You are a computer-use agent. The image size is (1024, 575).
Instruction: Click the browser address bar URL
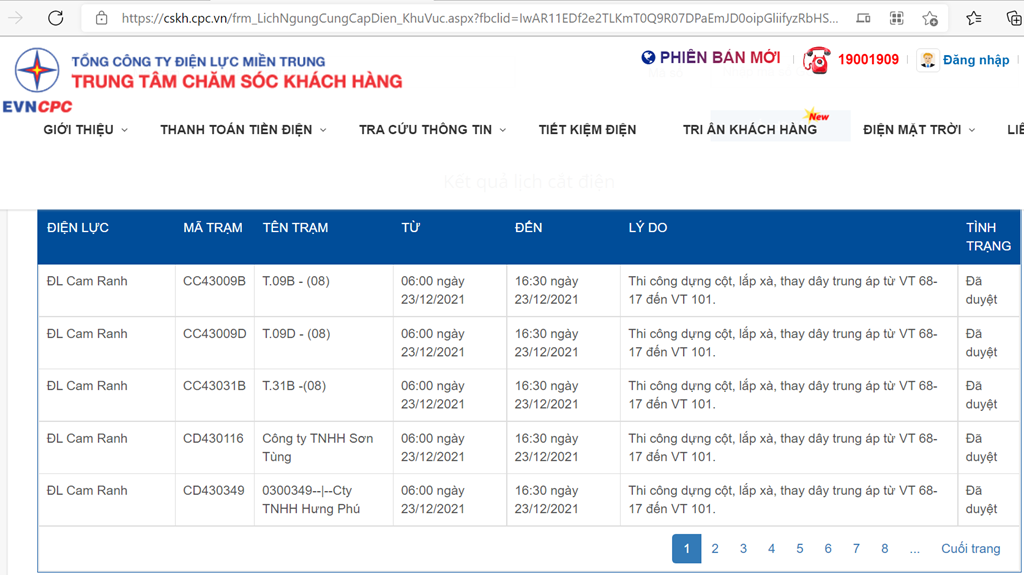pyautogui.click(x=480, y=18)
